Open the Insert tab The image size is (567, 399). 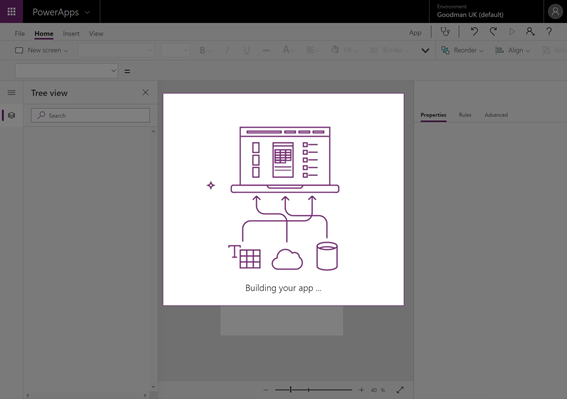pos(71,33)
